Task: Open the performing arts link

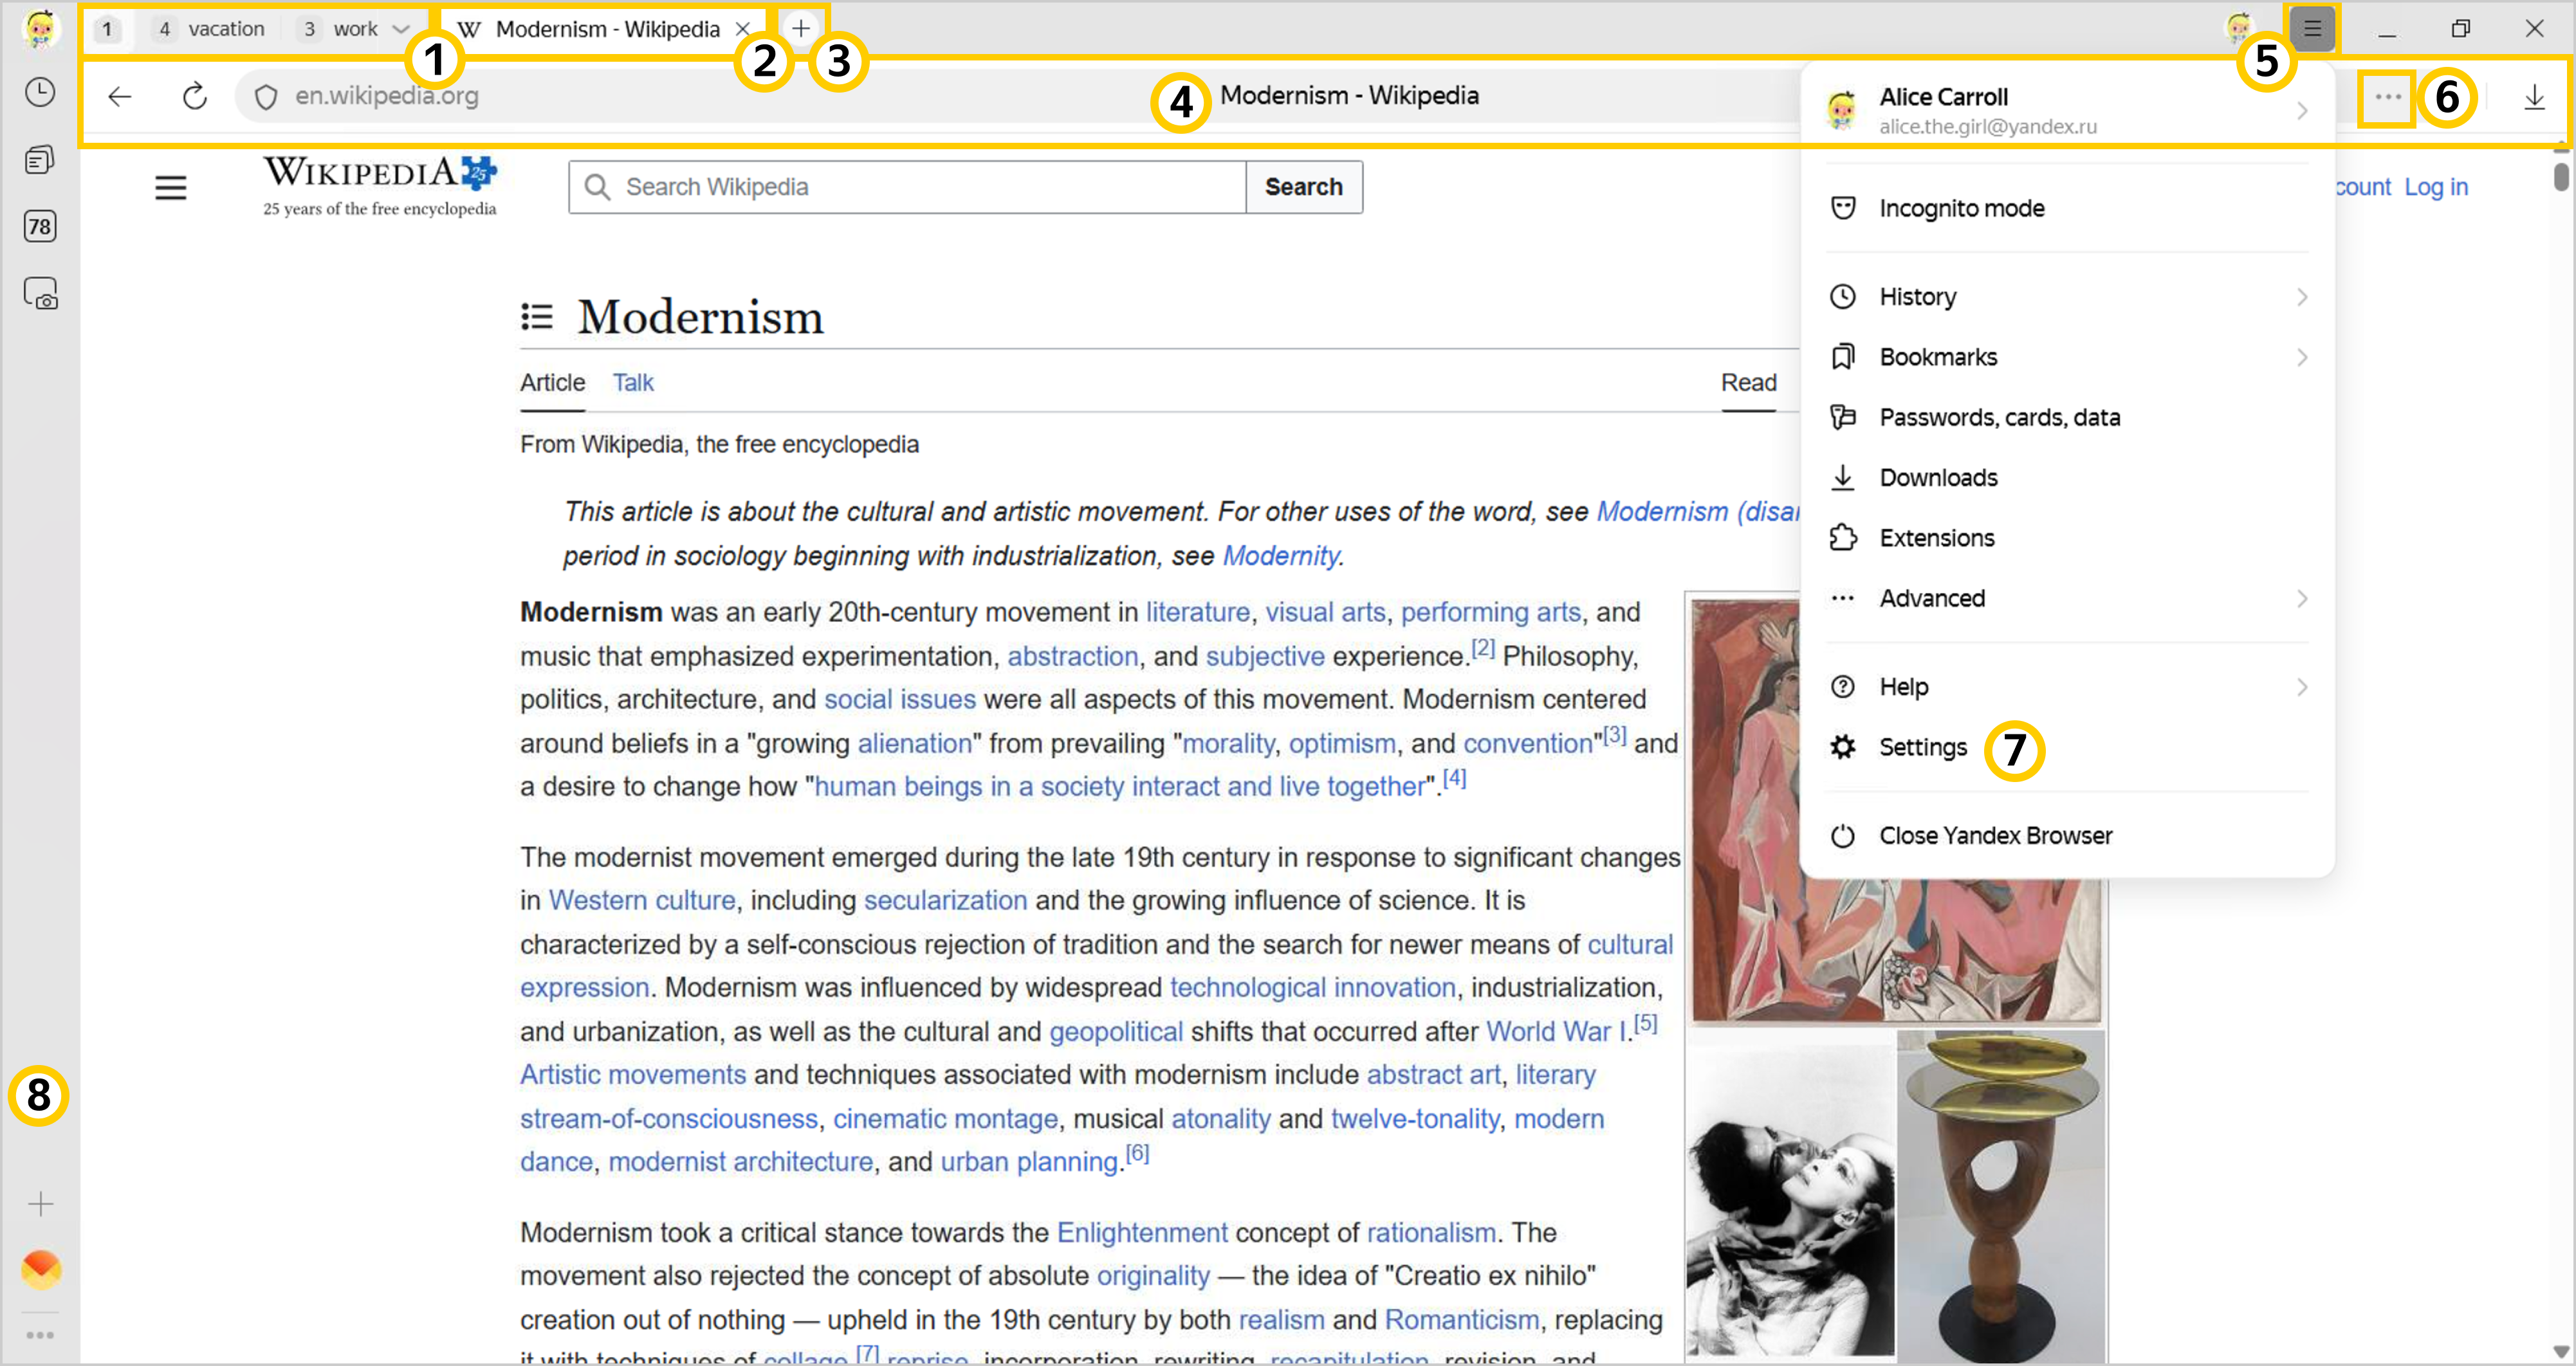Action: tap(1491, 612)
